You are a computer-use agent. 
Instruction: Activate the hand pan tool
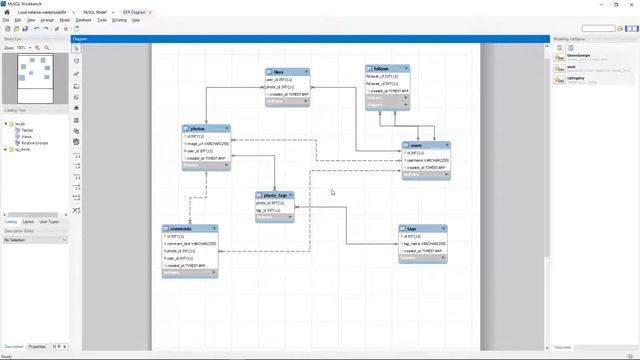76,61
